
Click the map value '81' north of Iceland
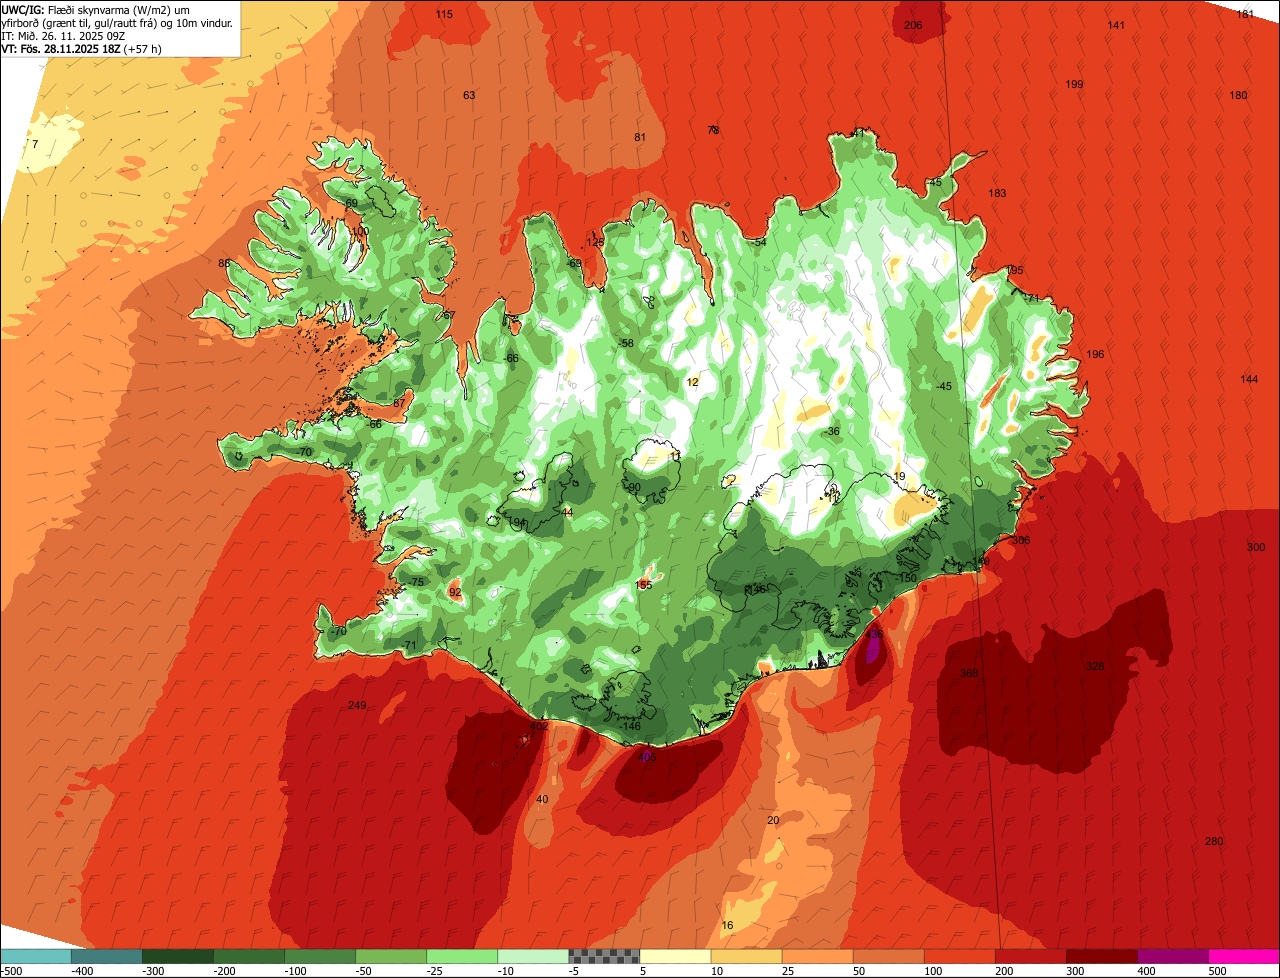coord(640,137)
